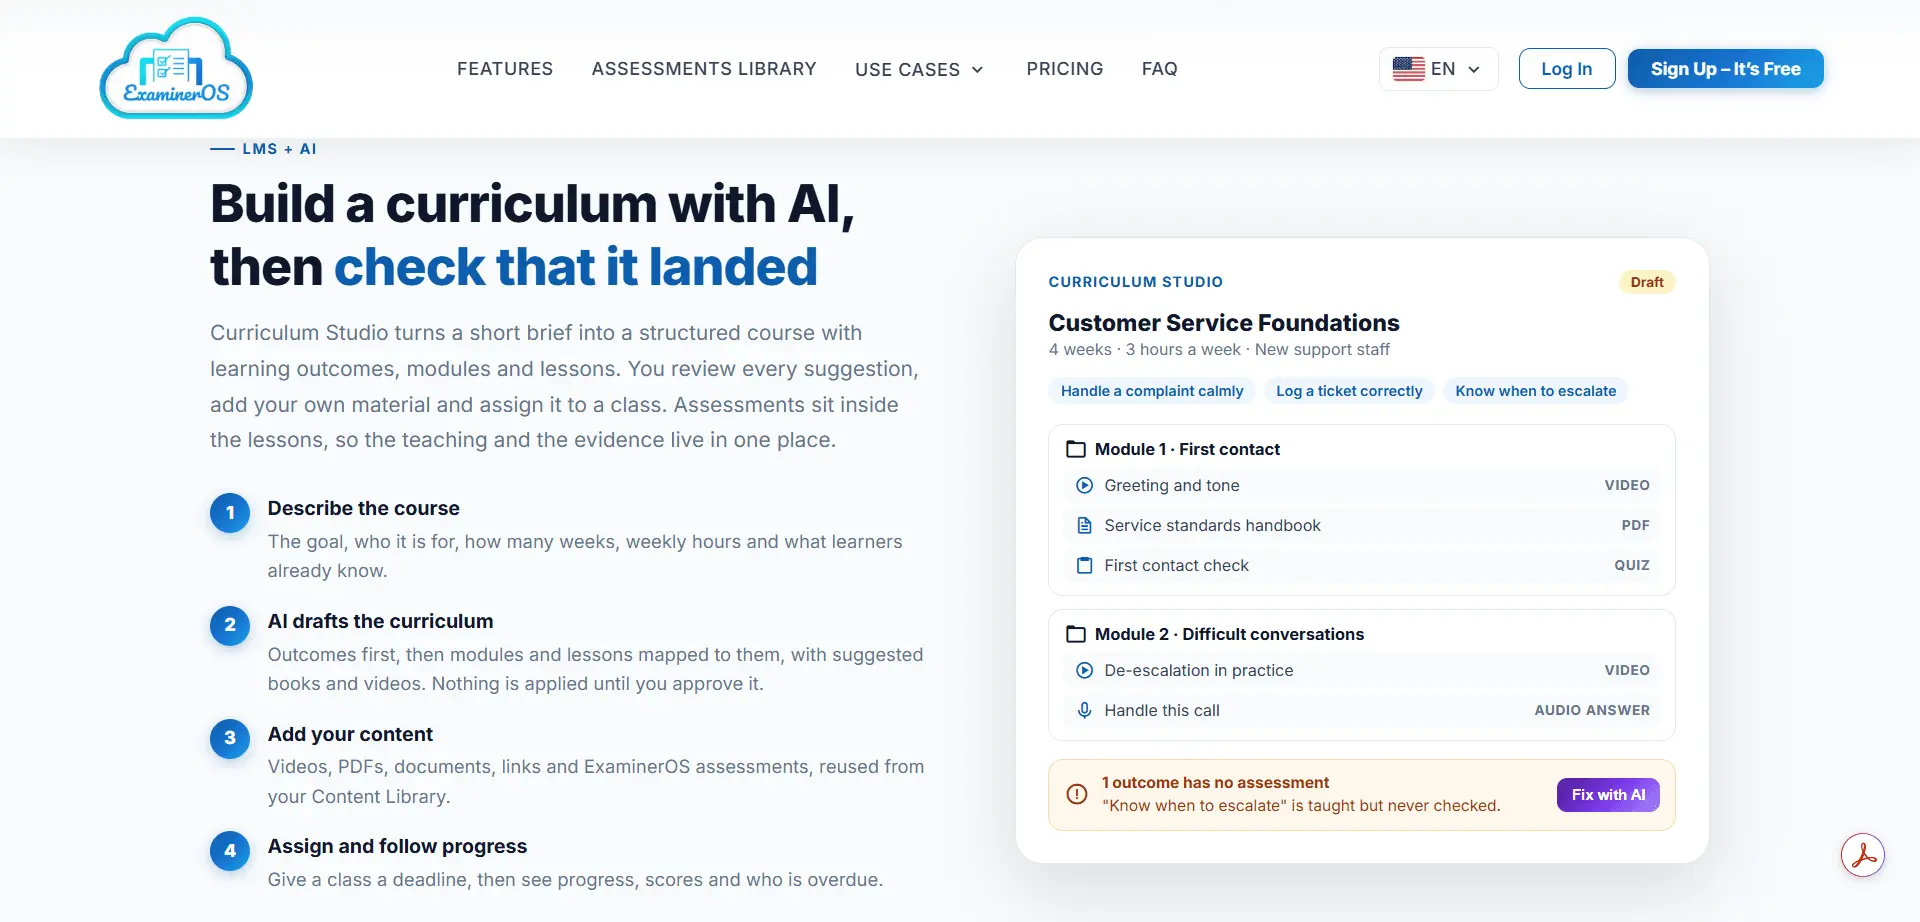Click the document icon for Service standards handbook
The width and height of the screenshot is (1920, 922).
pos(1084,525)
